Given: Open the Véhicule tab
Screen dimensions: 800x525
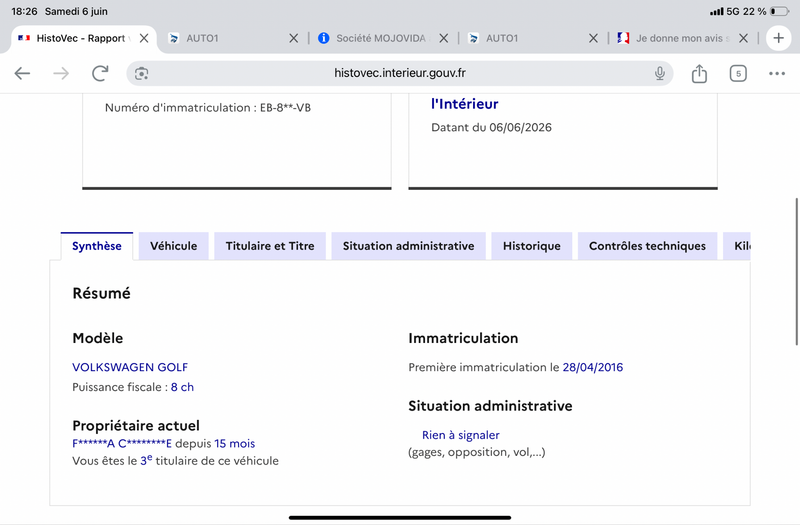Looking at the screenshot, I should click(173, 246).
